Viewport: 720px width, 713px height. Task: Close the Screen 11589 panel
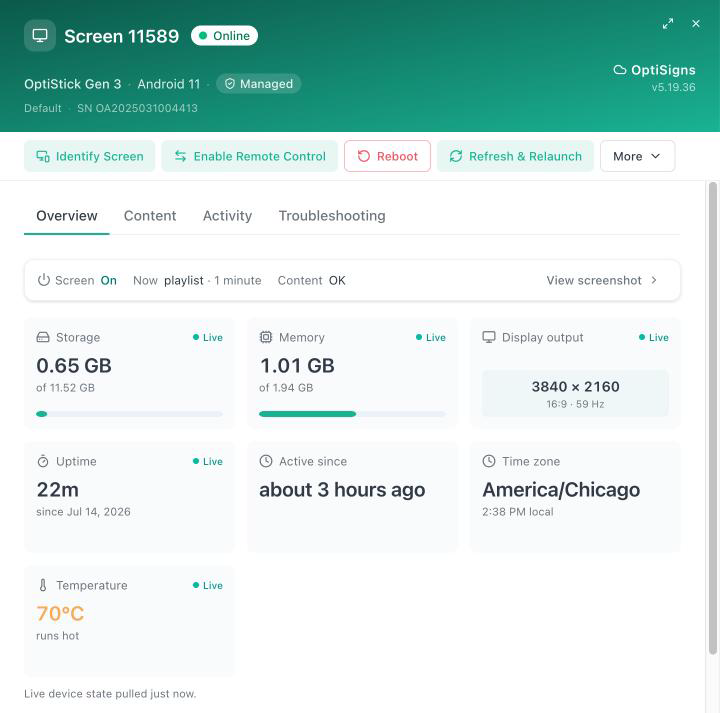coord(696,23)
